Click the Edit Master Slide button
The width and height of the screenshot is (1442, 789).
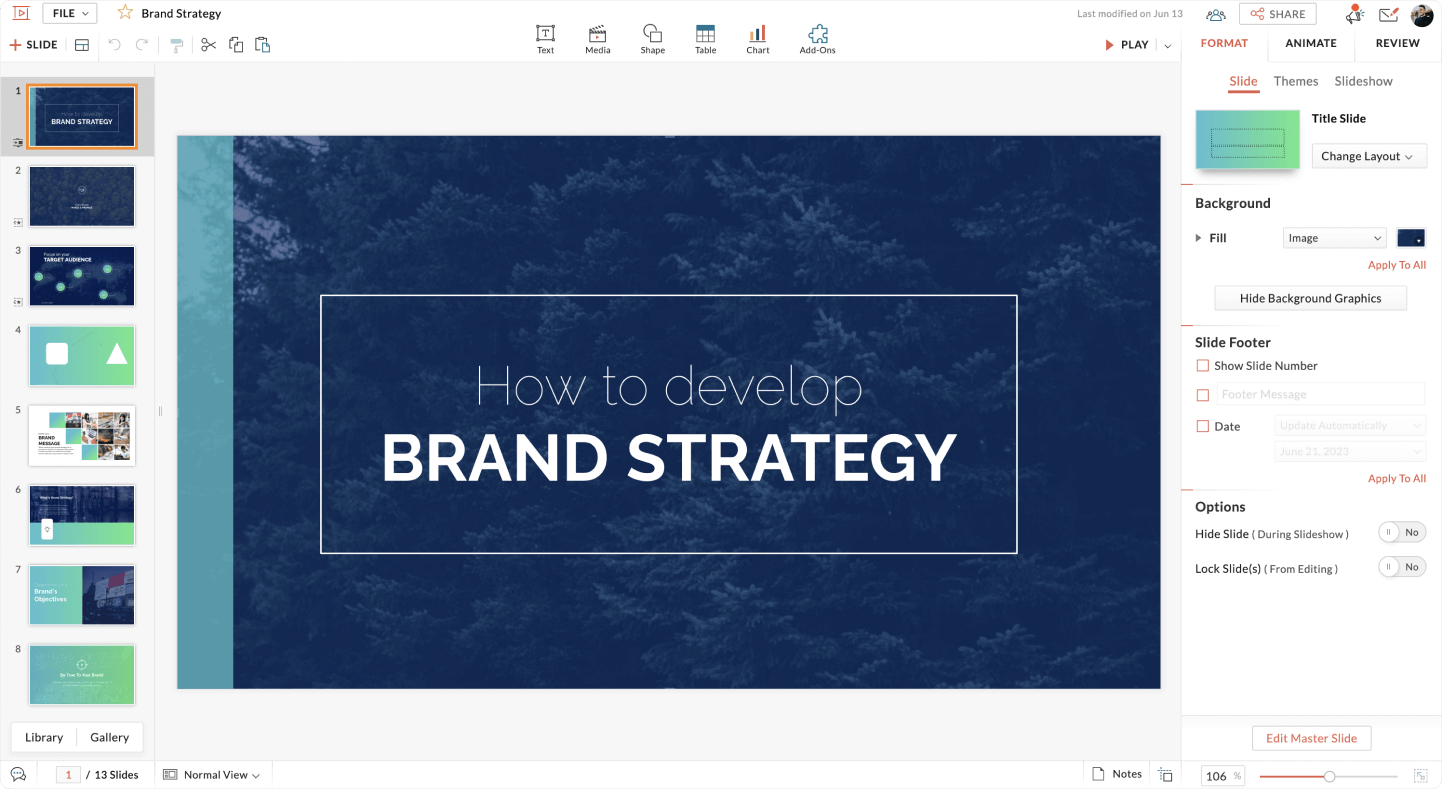tap(1311, 738)
